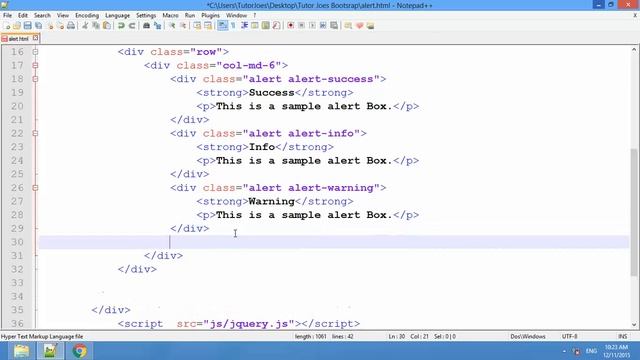Click the Print toolbar icon

point(71,26)
